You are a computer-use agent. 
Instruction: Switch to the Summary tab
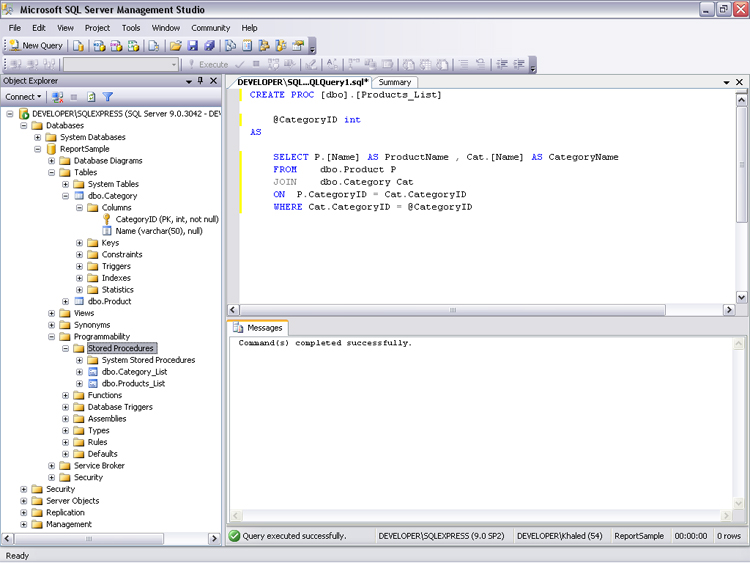tap(395, 82)
